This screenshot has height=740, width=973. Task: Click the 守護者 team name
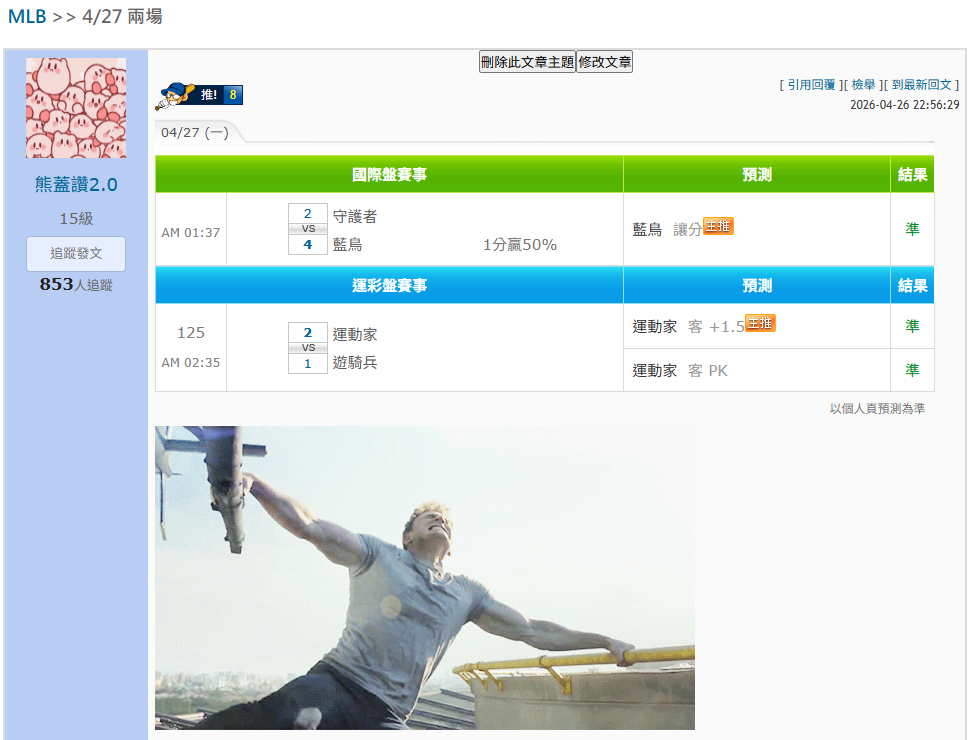click(x=355, y=216)
